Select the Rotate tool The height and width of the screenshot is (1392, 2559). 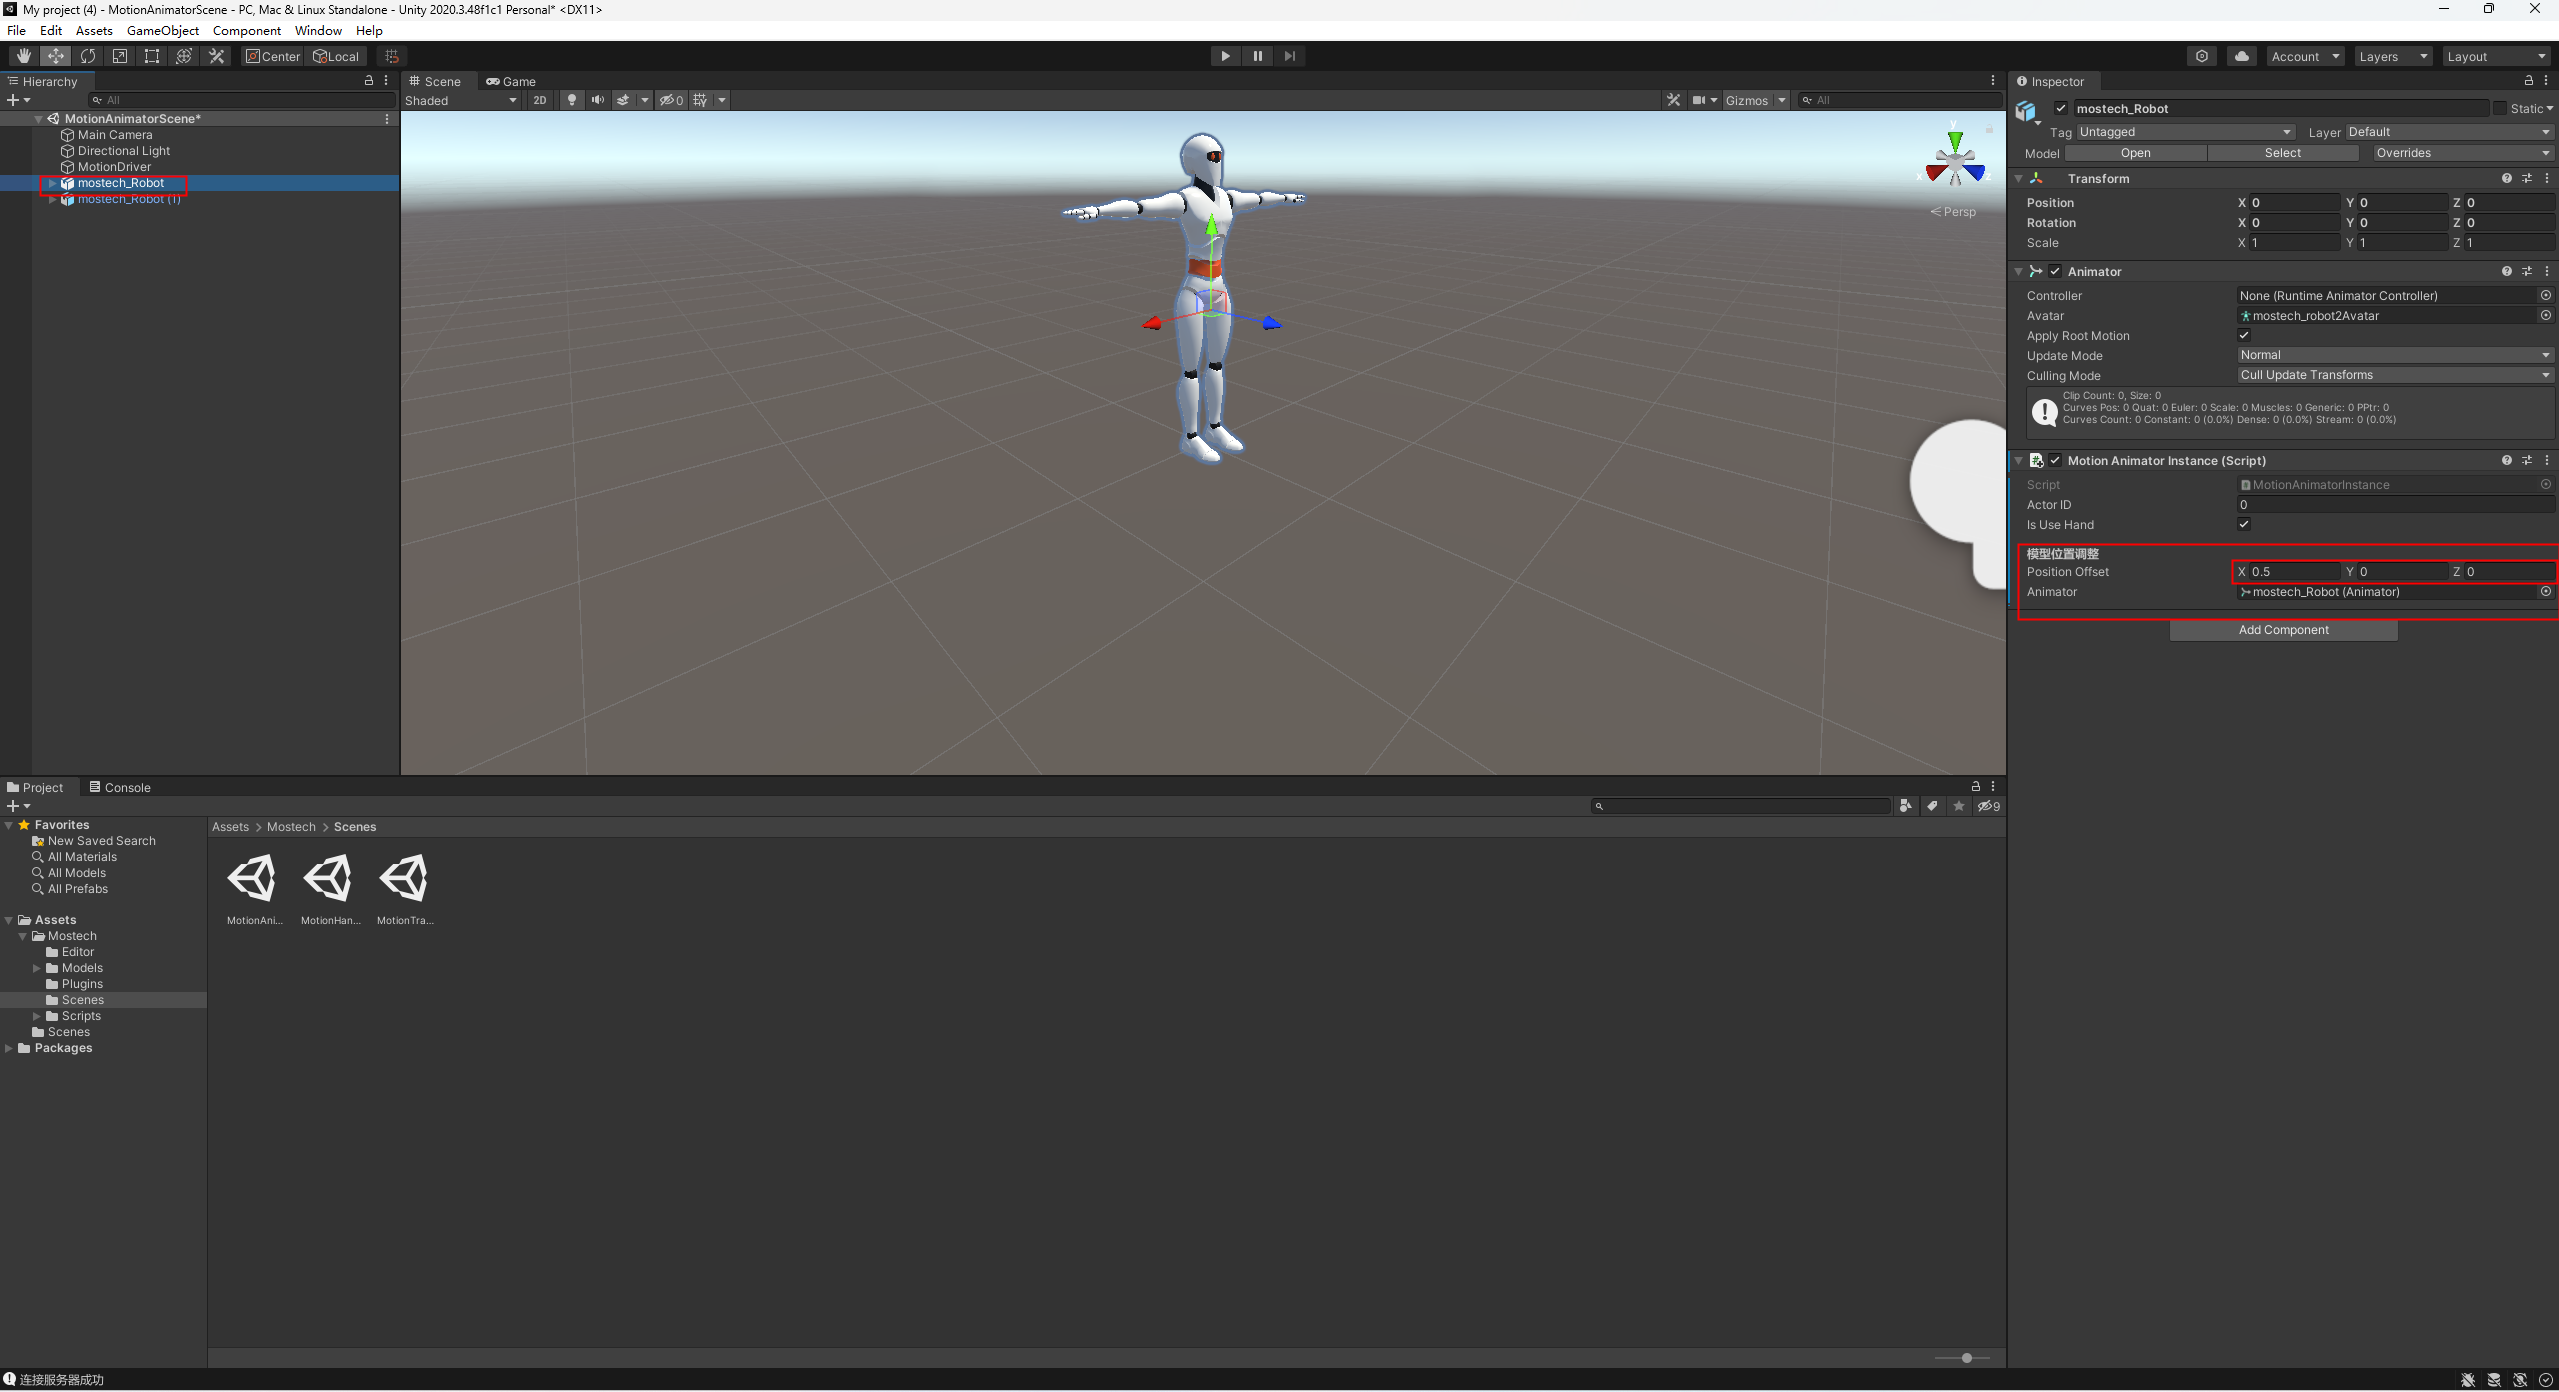[88, 56]
